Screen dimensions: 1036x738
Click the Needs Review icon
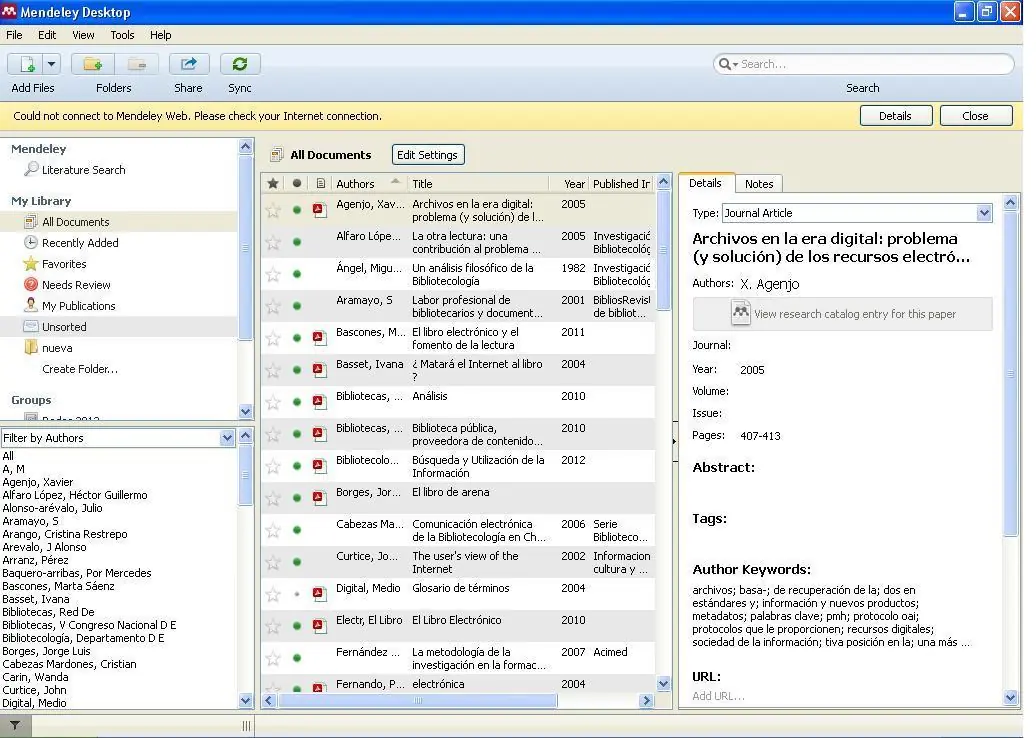pos(30,285)
